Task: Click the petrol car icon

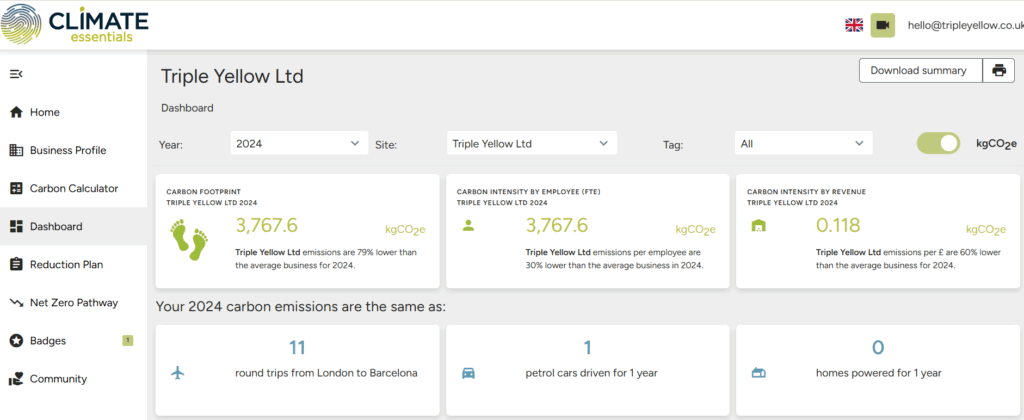Action: pos(468,373)
